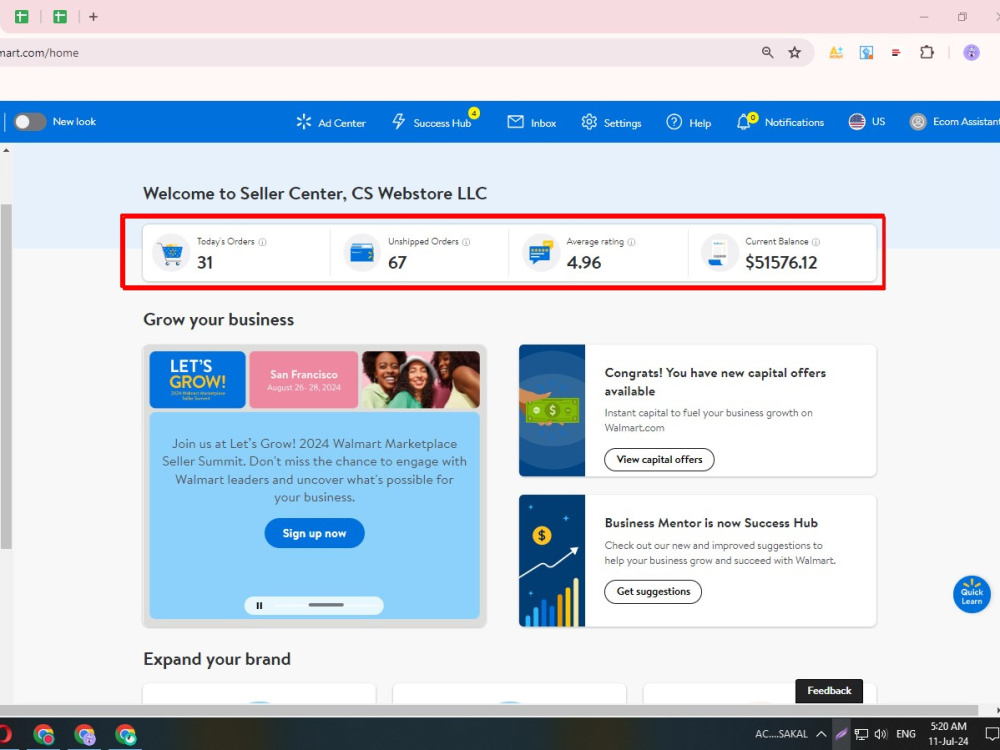The height and width of the screenshot is (750, 1000).
Task: Click the Average rating chat icon
Action: [x=541, y=253]
